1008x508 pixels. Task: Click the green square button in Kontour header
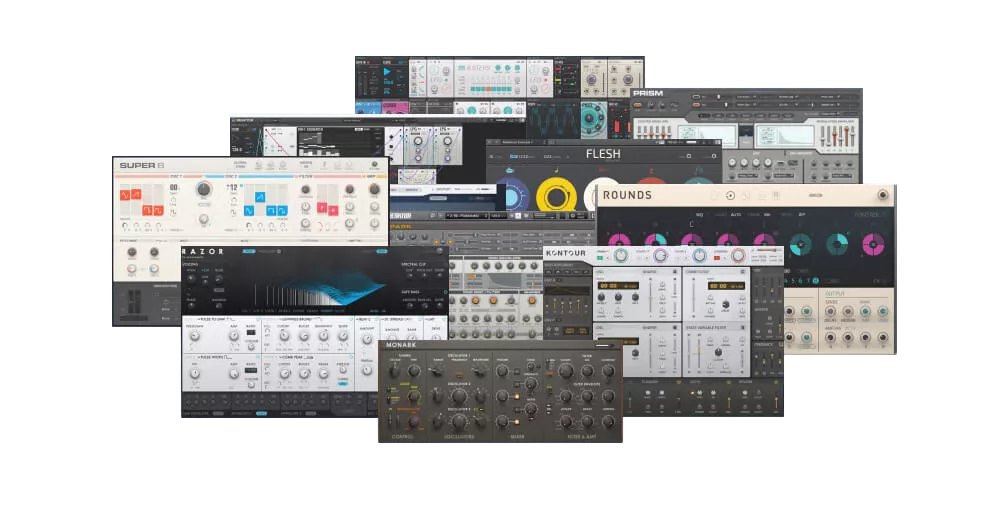tap(600, 258)
